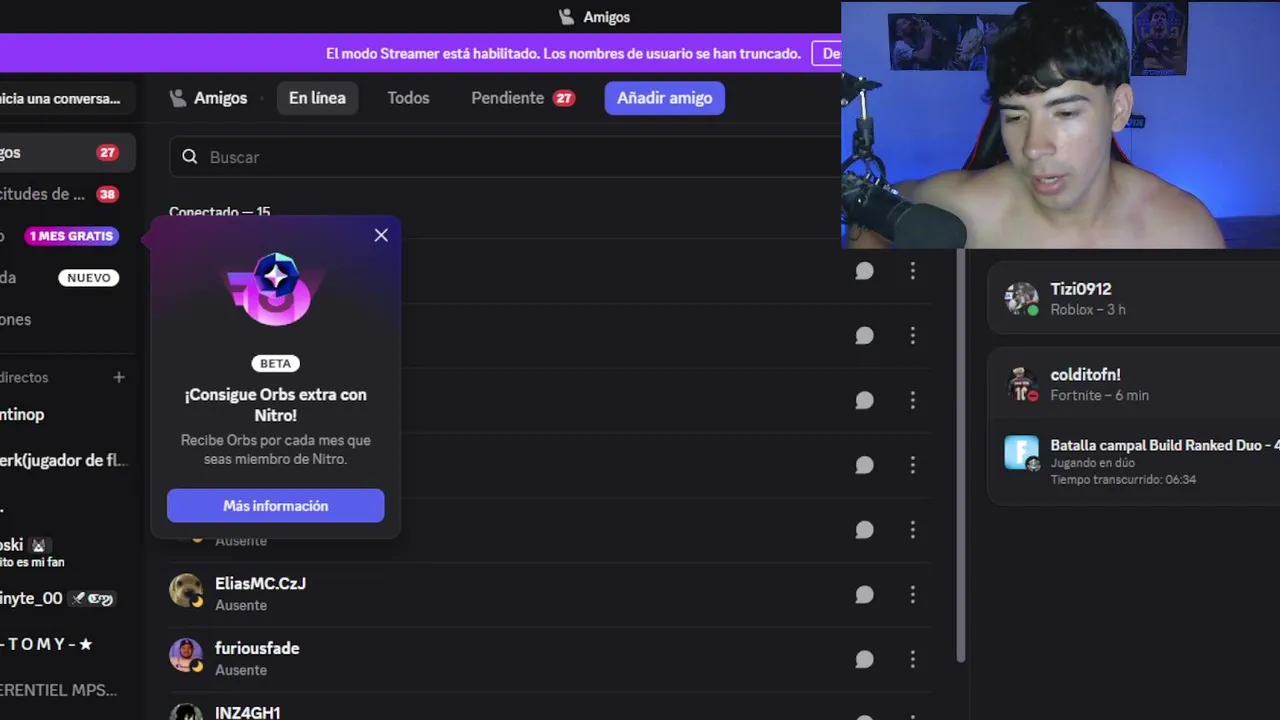Message furiousfade using the chat bubble icon

(x=864, y=660)
